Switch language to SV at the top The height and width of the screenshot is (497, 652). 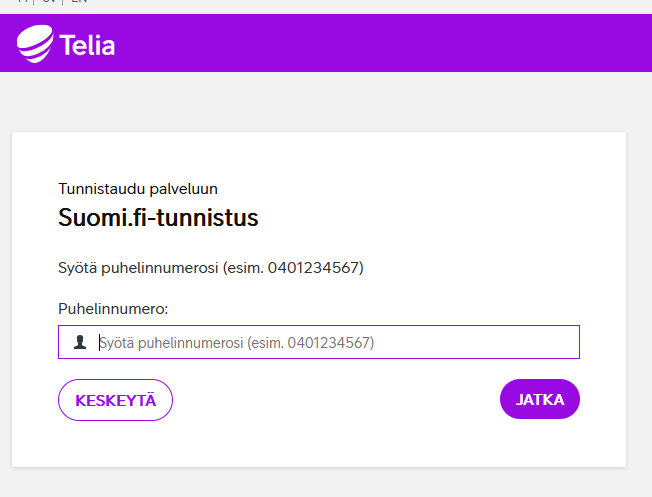click(49, 2)
